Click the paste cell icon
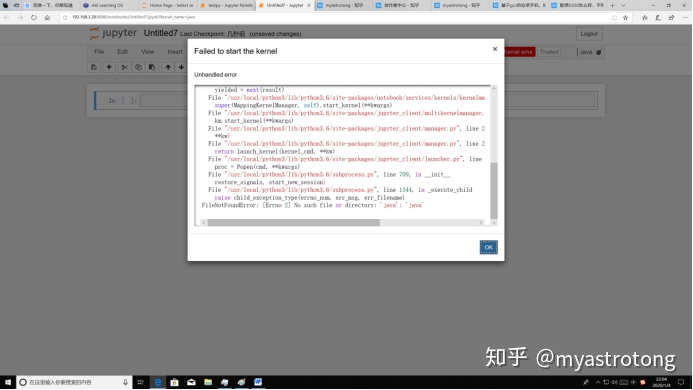The image size is (693, 390). pos(152,67)
